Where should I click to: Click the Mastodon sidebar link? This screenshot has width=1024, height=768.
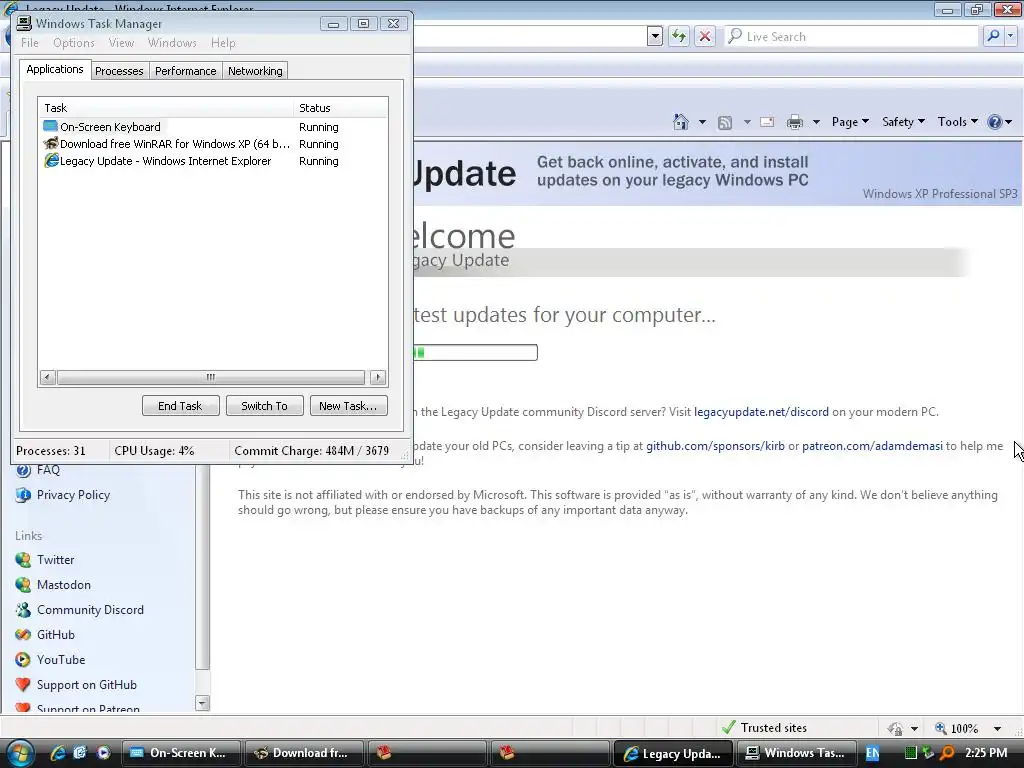tap(63, 584)
